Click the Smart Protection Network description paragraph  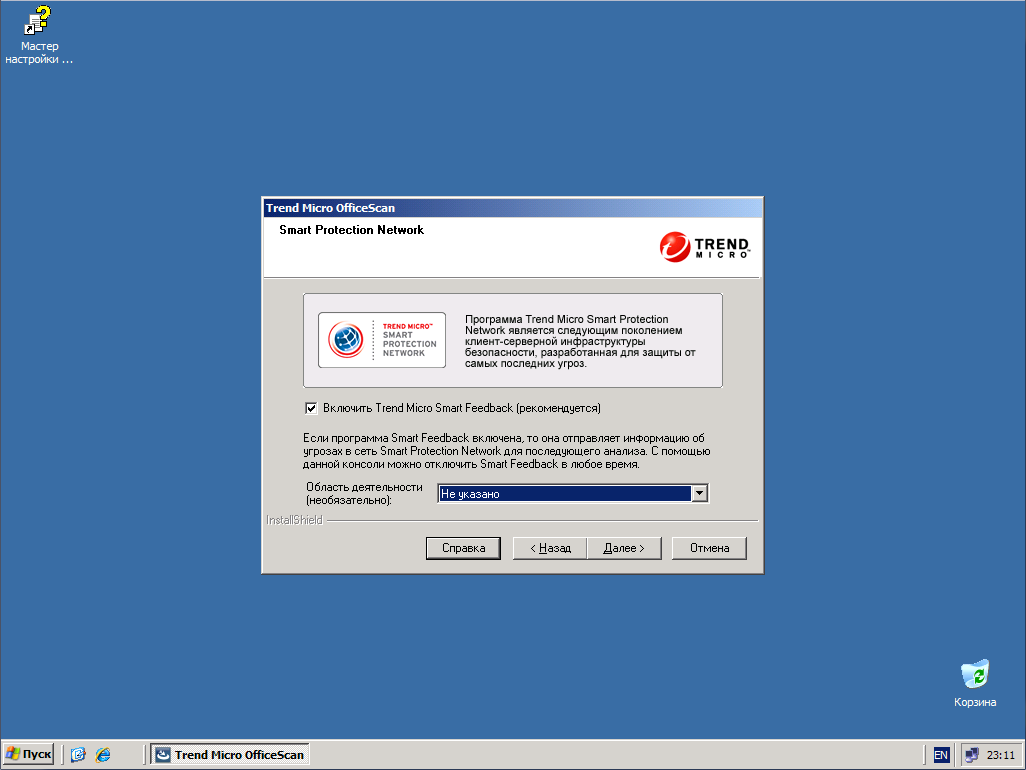pos(580,341)
